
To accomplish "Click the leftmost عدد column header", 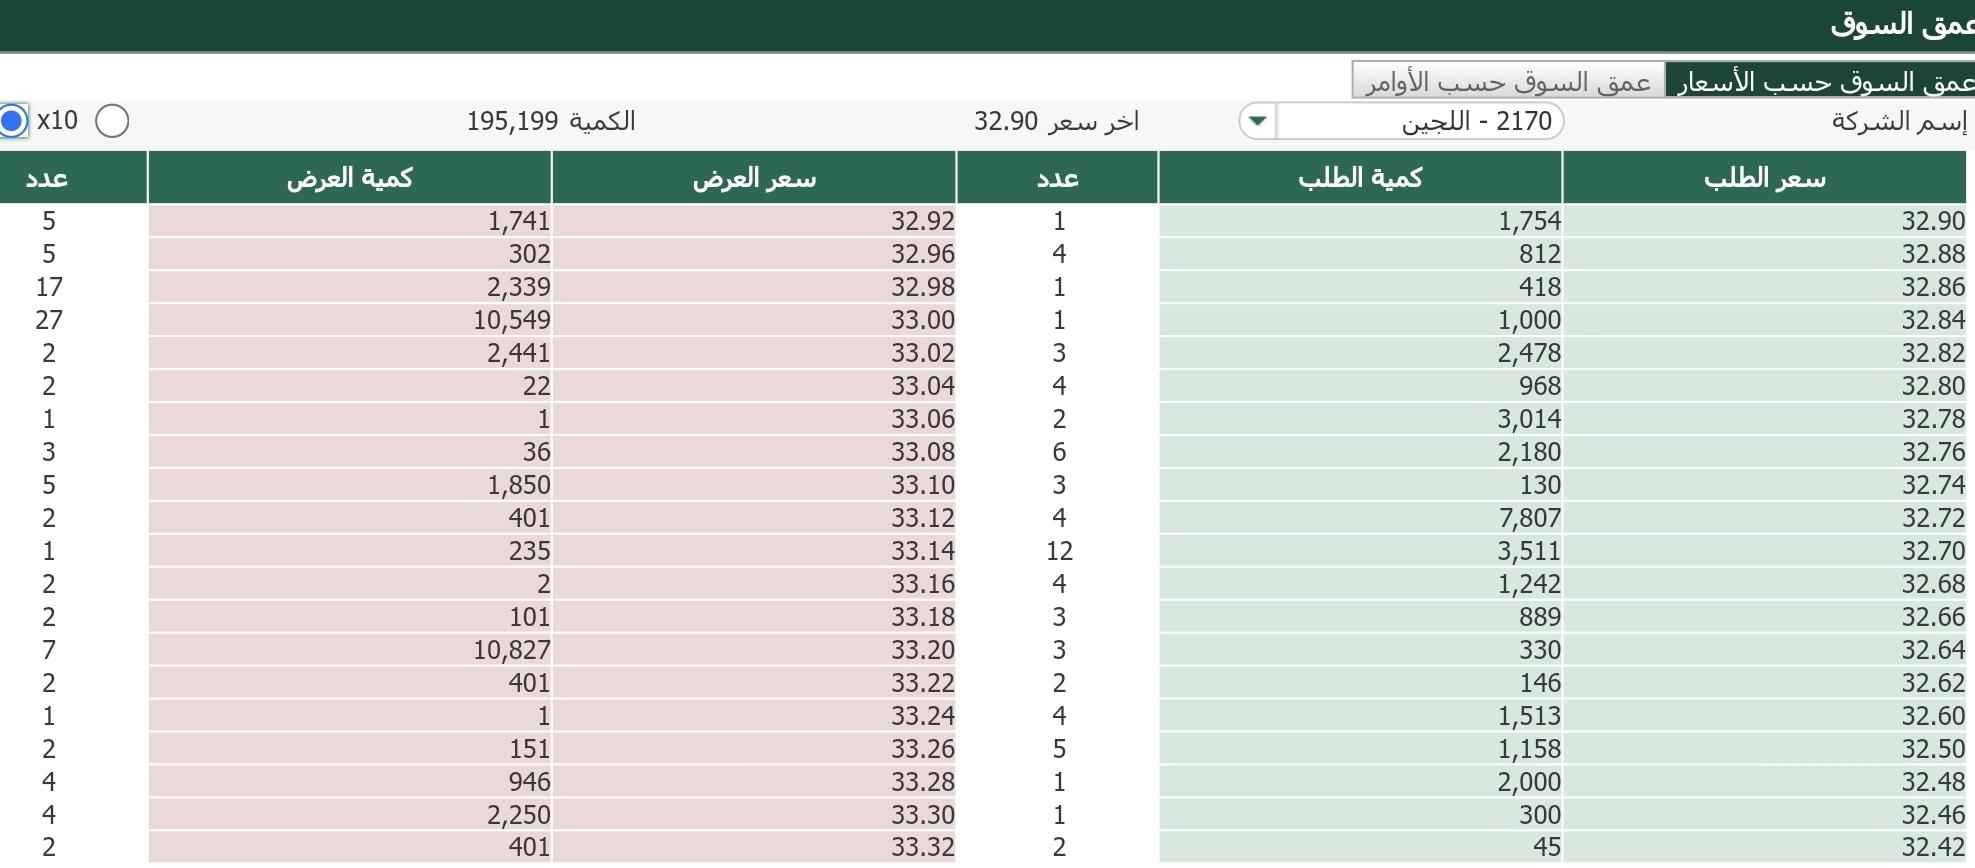I will tap(47, 178).
